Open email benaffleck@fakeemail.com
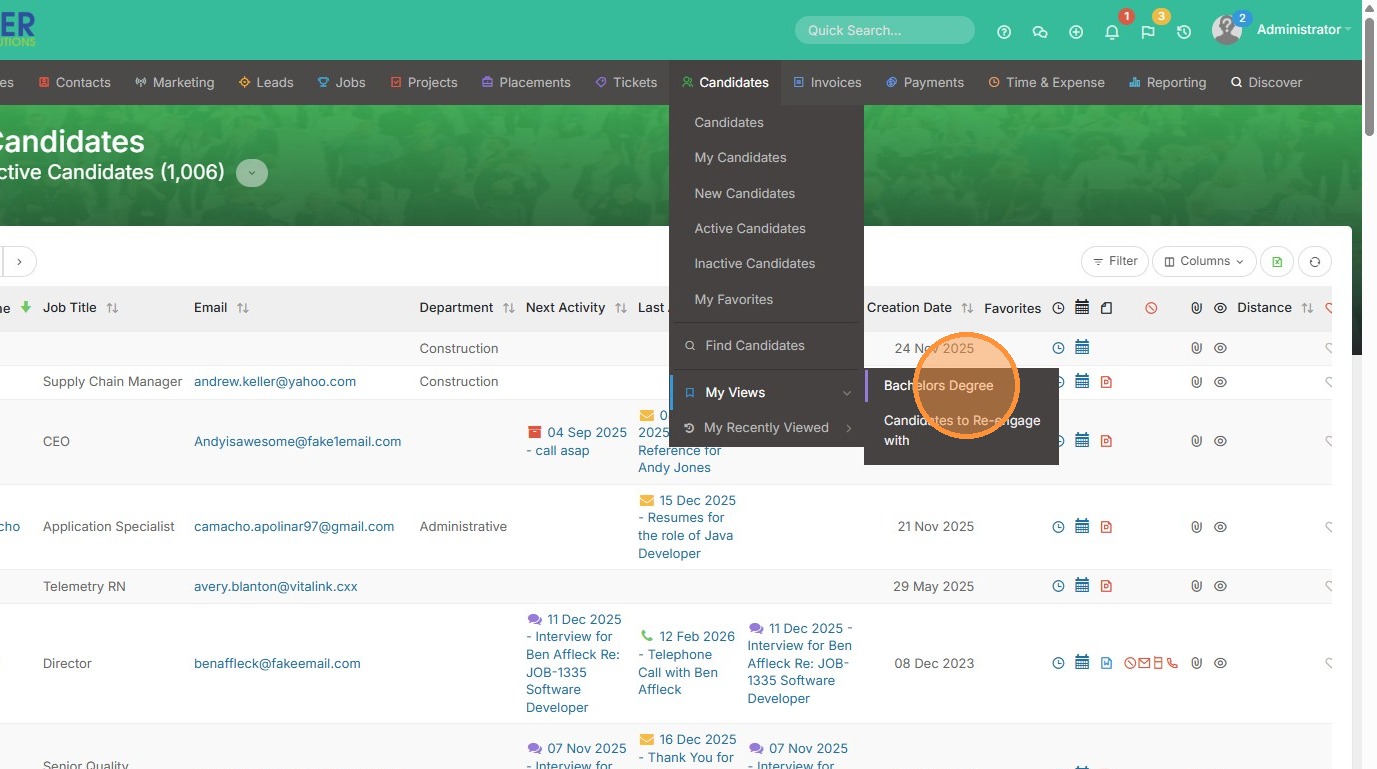Viewport: 1377px width, 769px height. pyautogui.click(x=277, y=664)
